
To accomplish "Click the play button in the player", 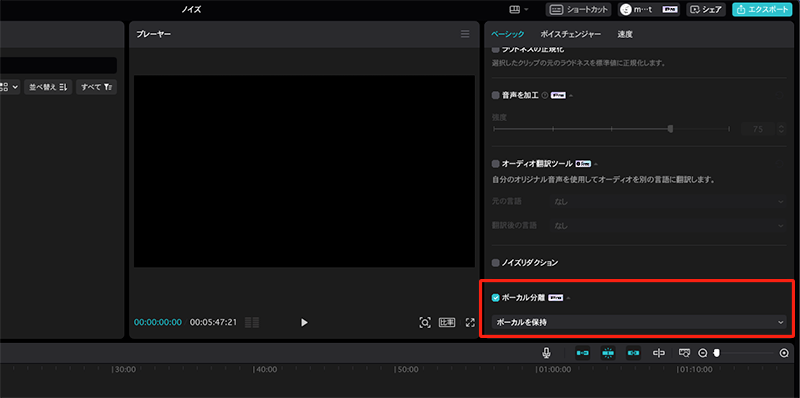I will (304, 322).
